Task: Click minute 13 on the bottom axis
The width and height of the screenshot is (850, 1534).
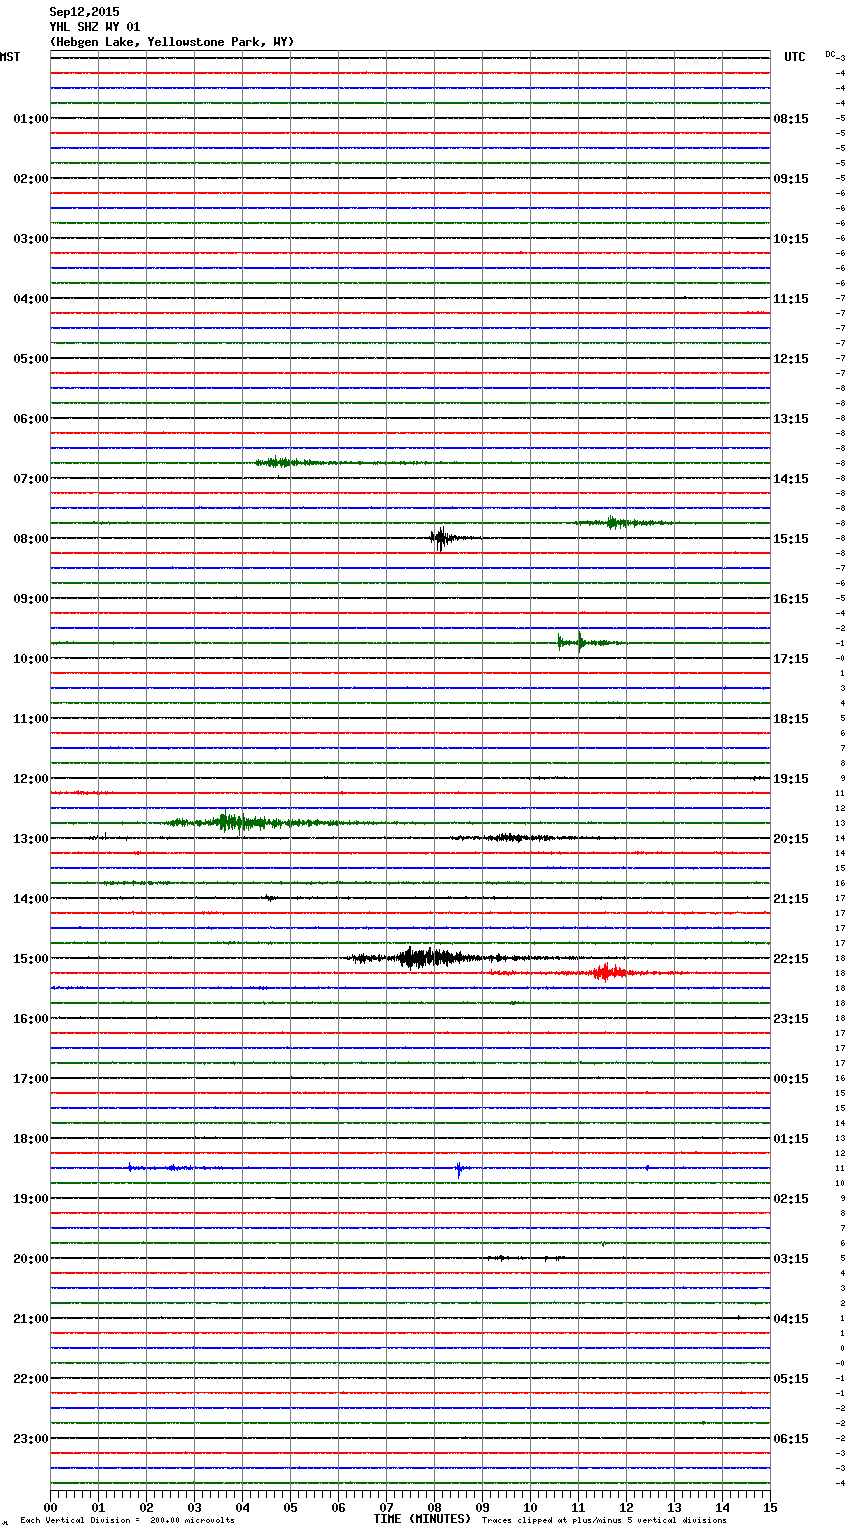Action: pos(674,1508)
